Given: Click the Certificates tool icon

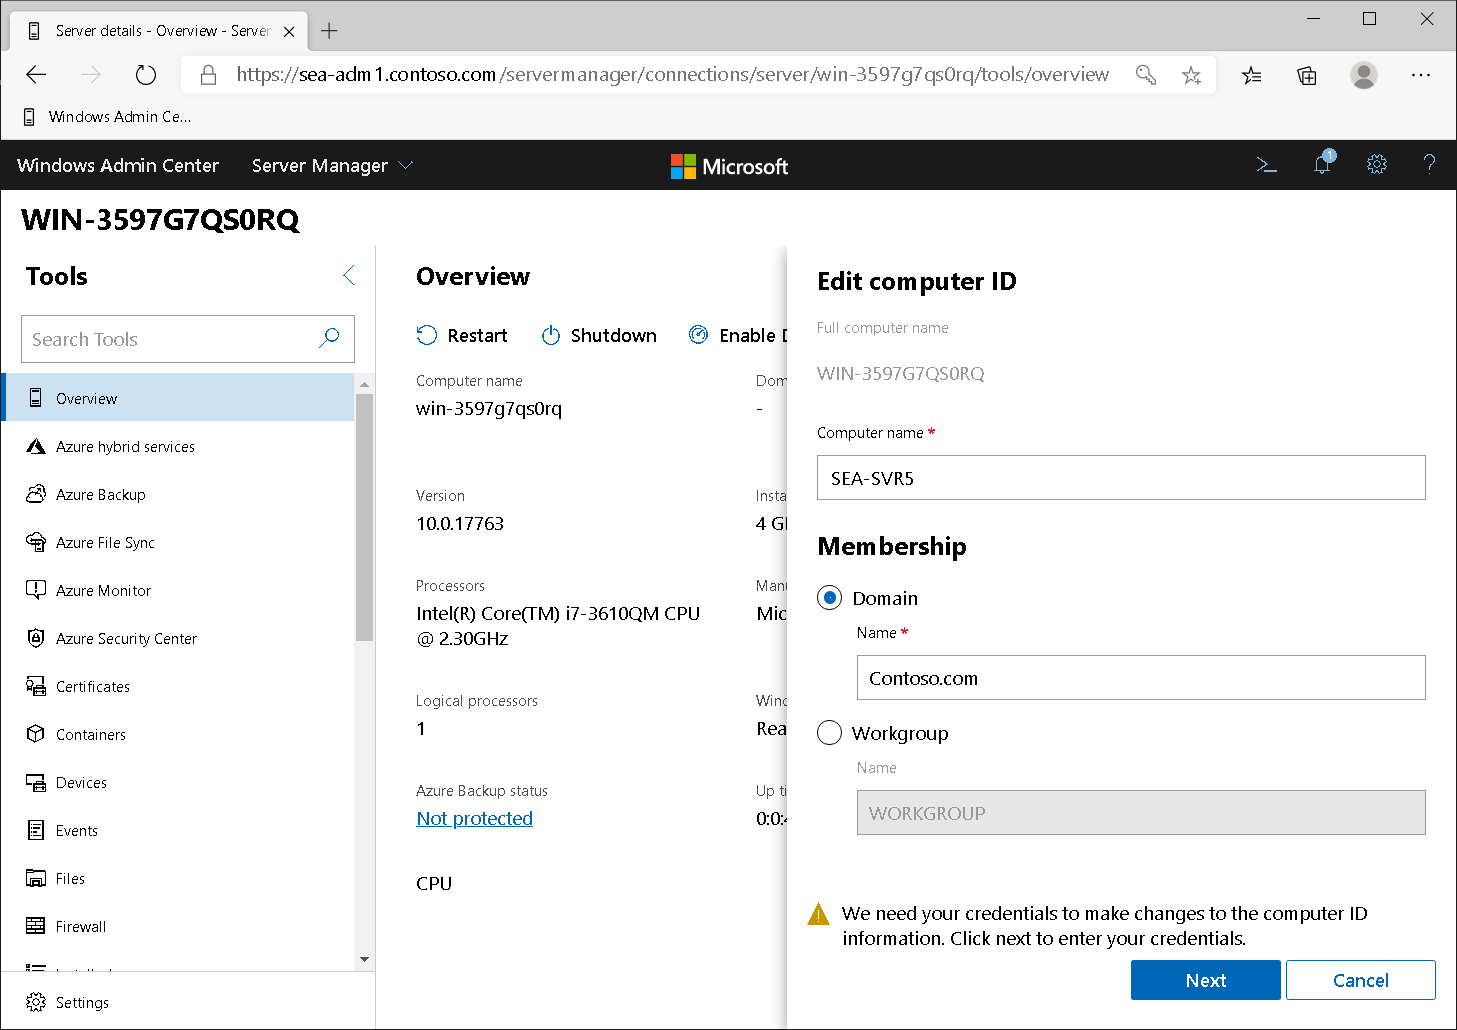Looking at the screenshot, I should (36, 687).
